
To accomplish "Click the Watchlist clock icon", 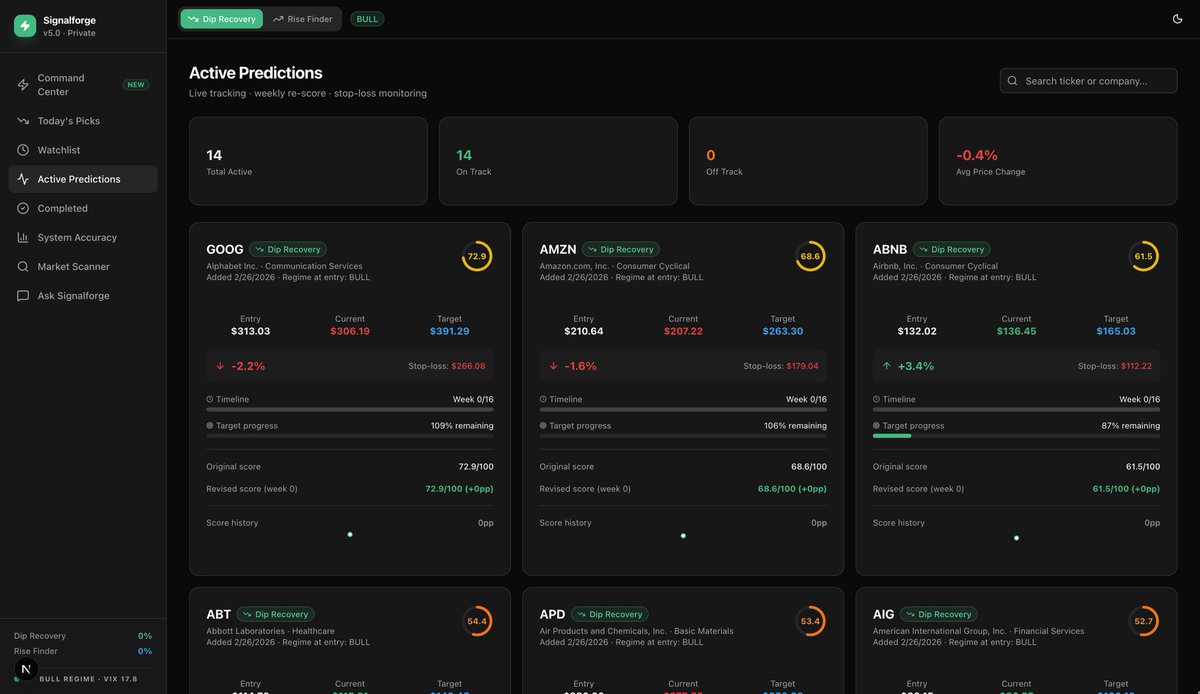I will [23, 150].
